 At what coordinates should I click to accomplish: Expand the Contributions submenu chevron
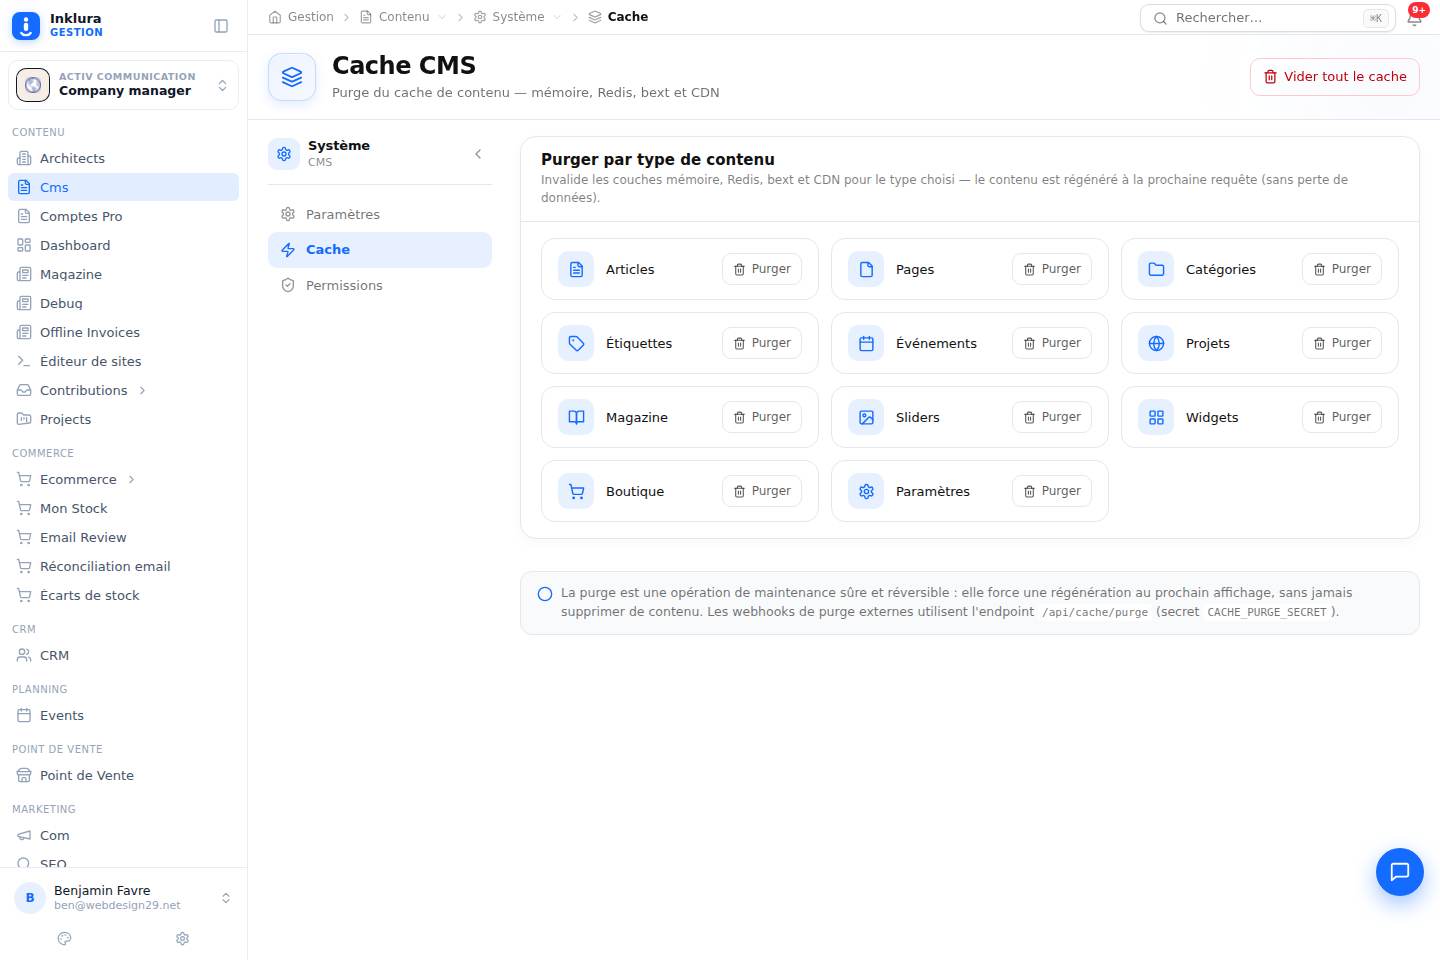142,391
